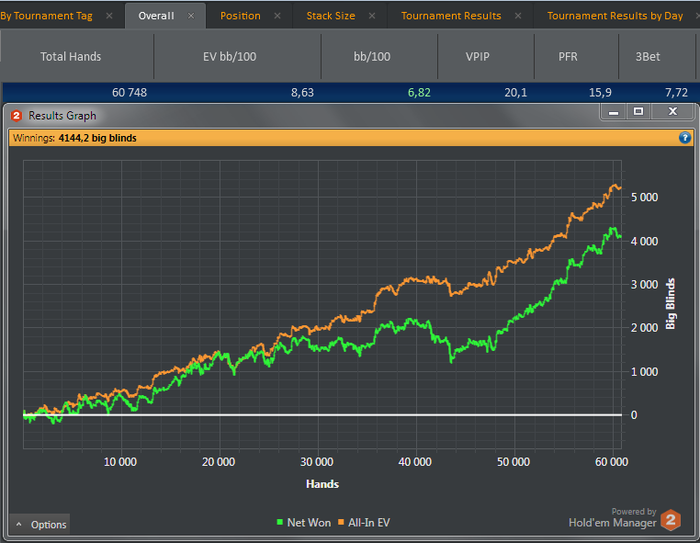
Task: Switch to By Tournament Tag tab
Action: 46,16
